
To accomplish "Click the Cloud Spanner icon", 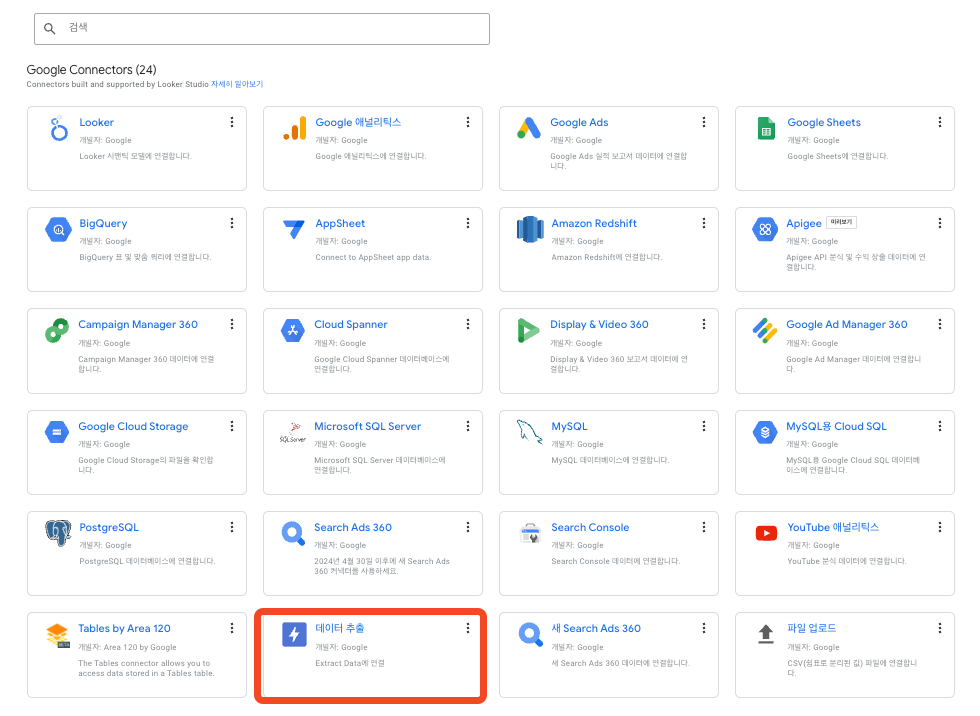I will (x=292, y=331).
